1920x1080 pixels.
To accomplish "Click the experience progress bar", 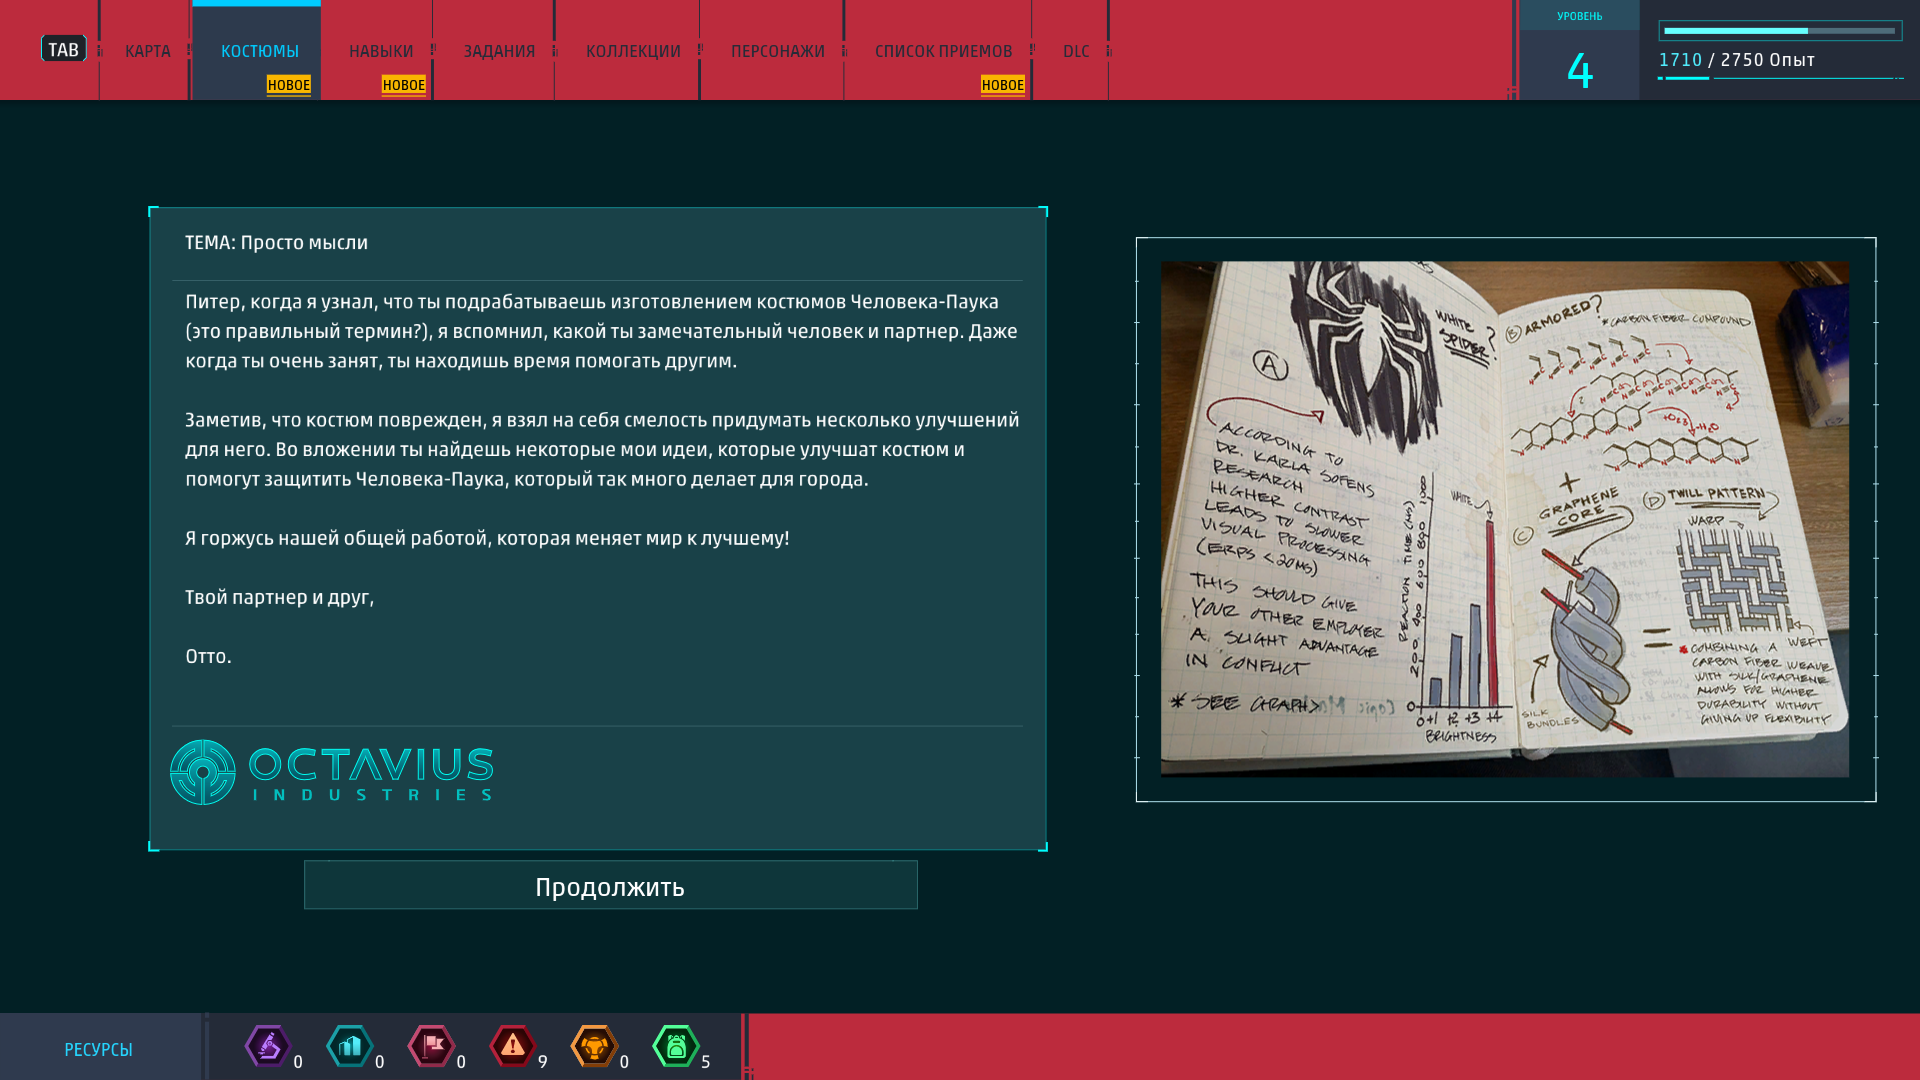I will coord(1780,31).
